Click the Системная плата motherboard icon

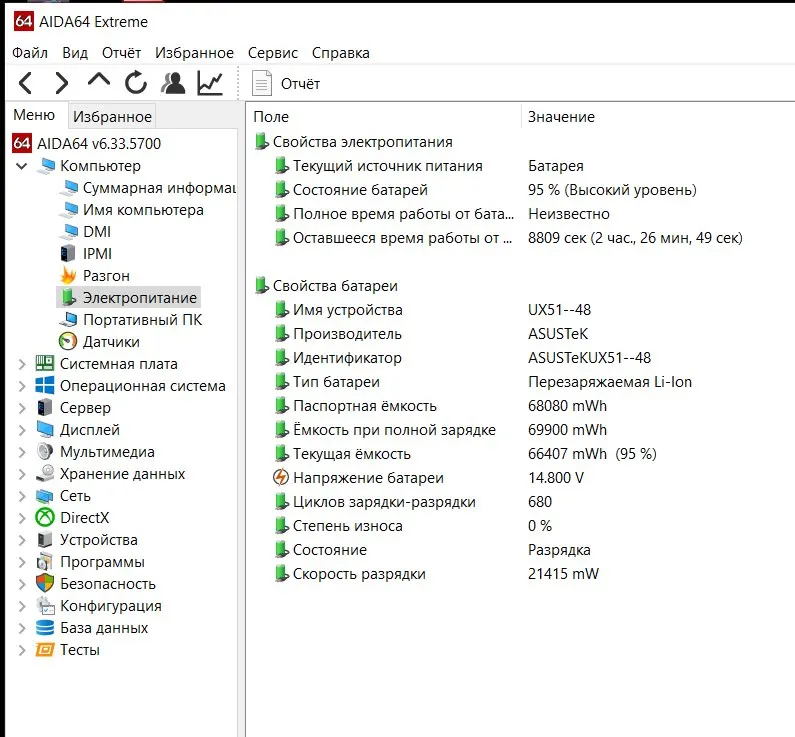tap(45, 363)
